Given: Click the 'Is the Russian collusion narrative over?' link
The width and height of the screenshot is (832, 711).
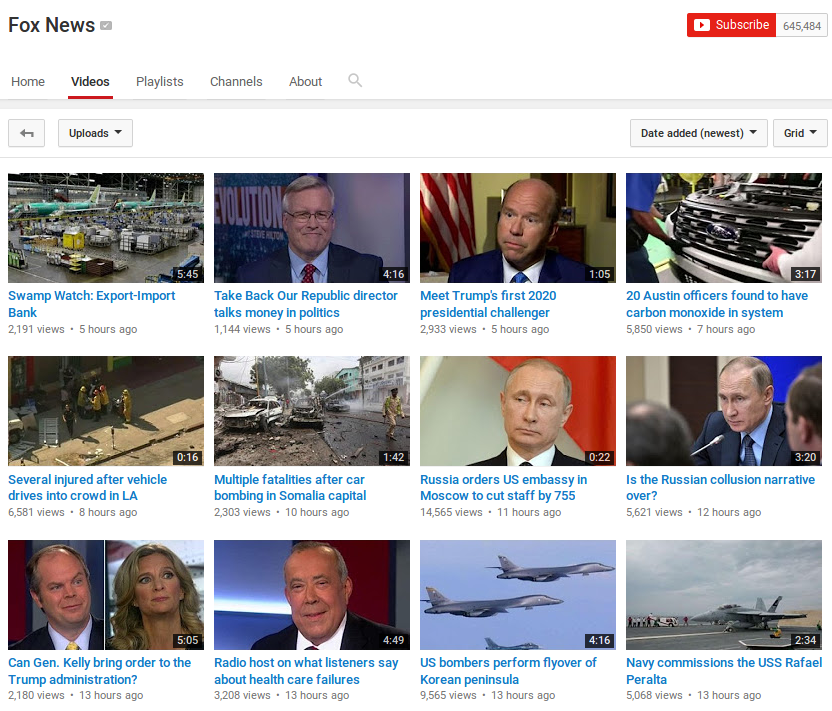Looking at the screenshot, I should pyautogui.click(x=720, y=487).
